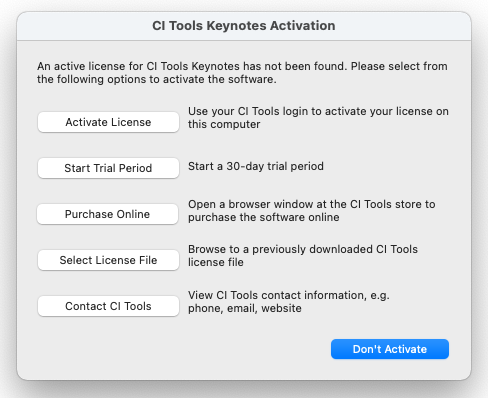Dismiss with Don't Activate button

point(390,349)
